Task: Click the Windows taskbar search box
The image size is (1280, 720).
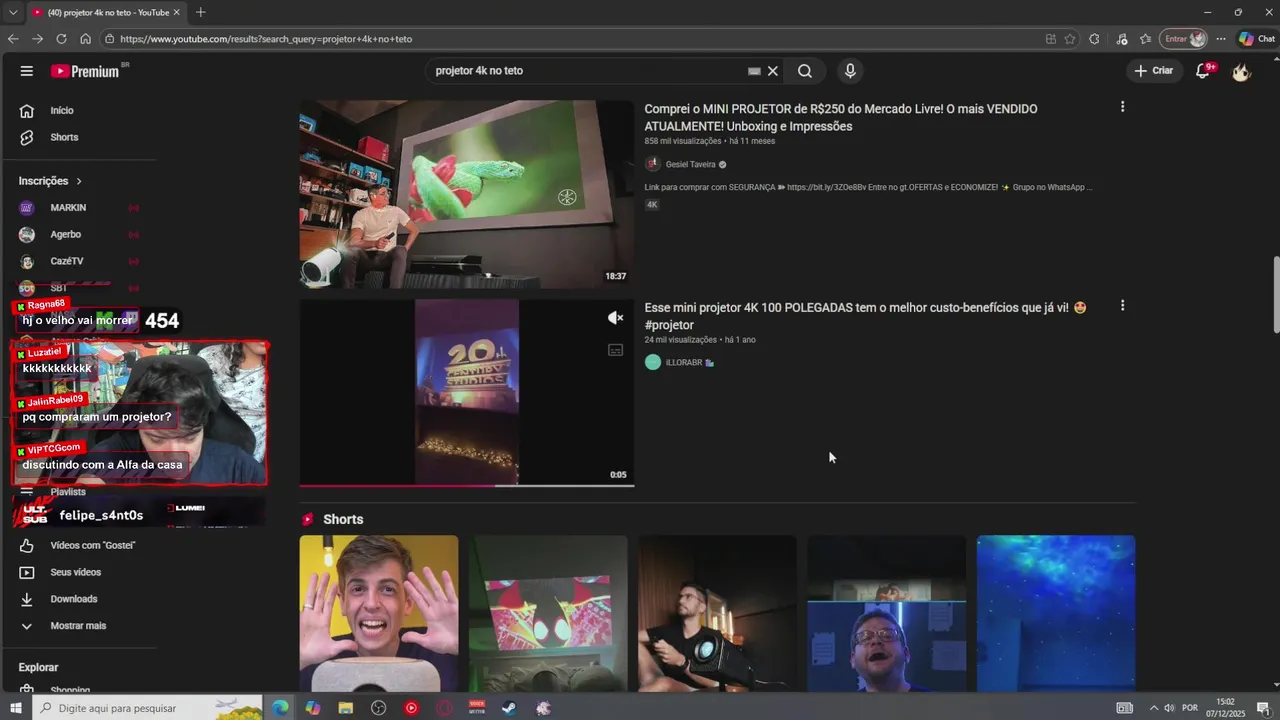Action: click(147, 708)
